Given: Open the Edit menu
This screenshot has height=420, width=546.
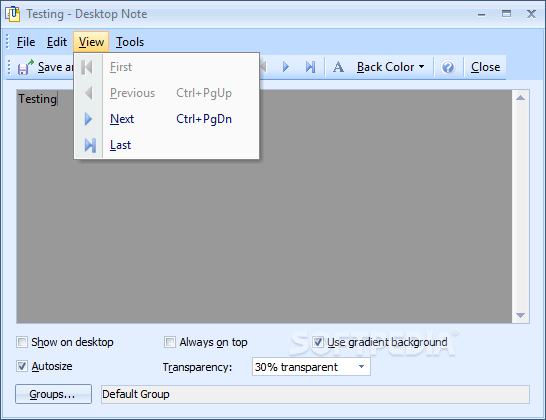Looking at the screenshot, I should [57, 42].
